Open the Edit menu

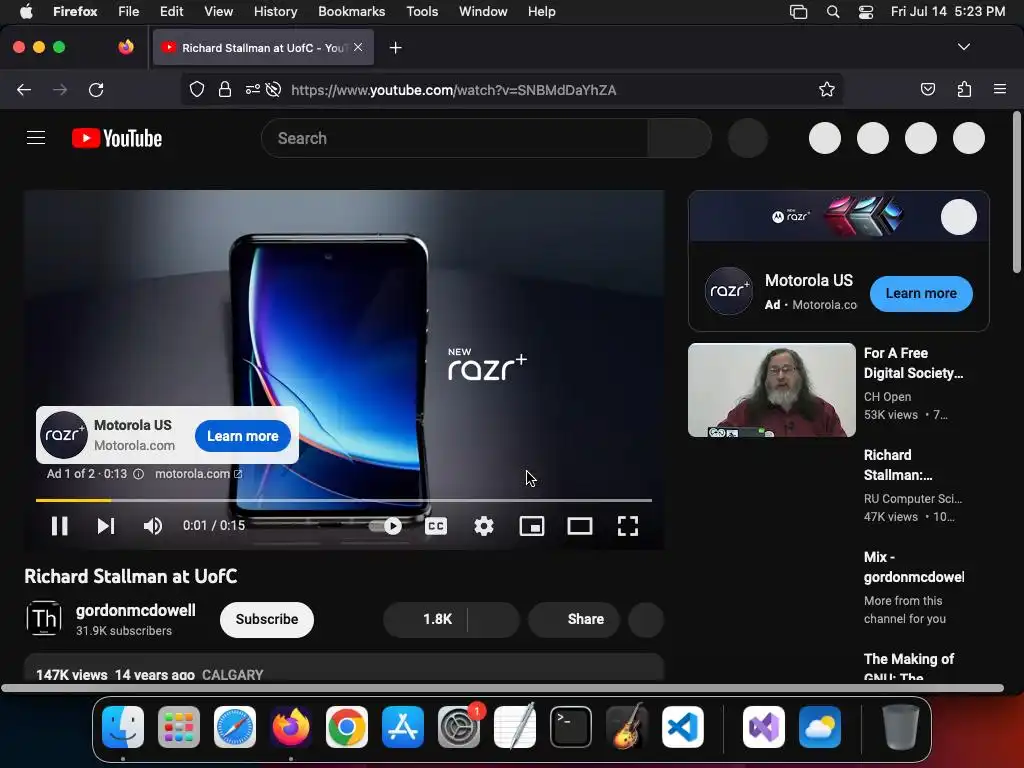pos(171,12)
